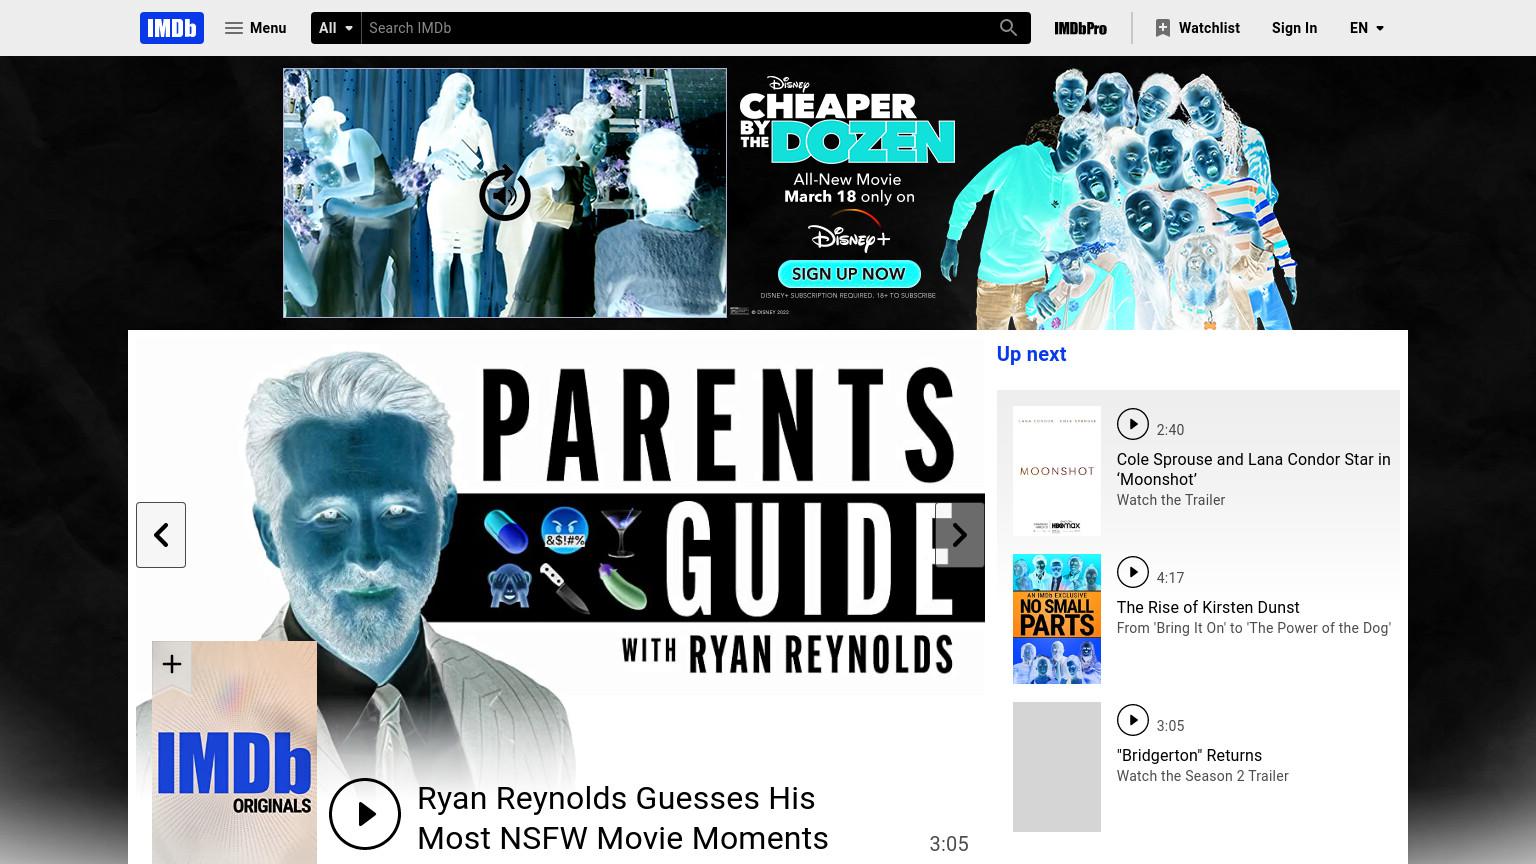Open the "Bridgerton" Returns title
The width and height of the screenshot is (1536, 864).
1189,755
